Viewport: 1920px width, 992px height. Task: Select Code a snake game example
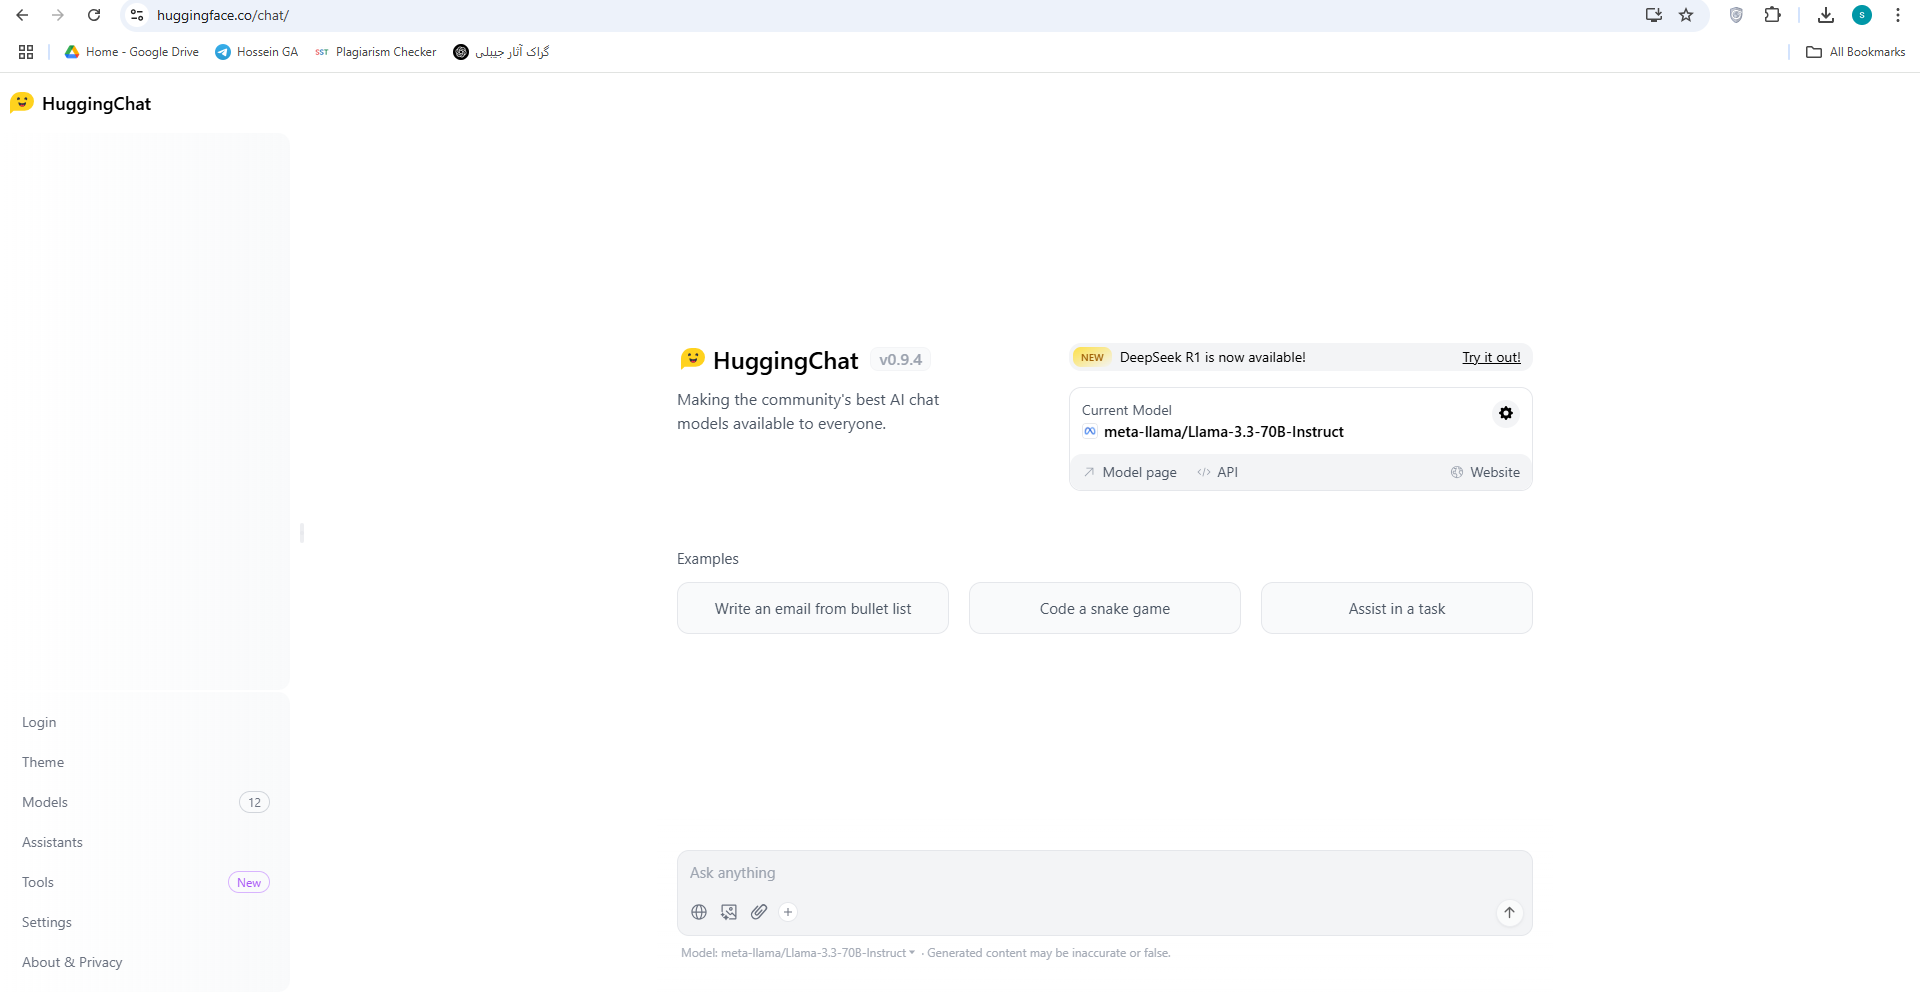[x=1105, y=608]
